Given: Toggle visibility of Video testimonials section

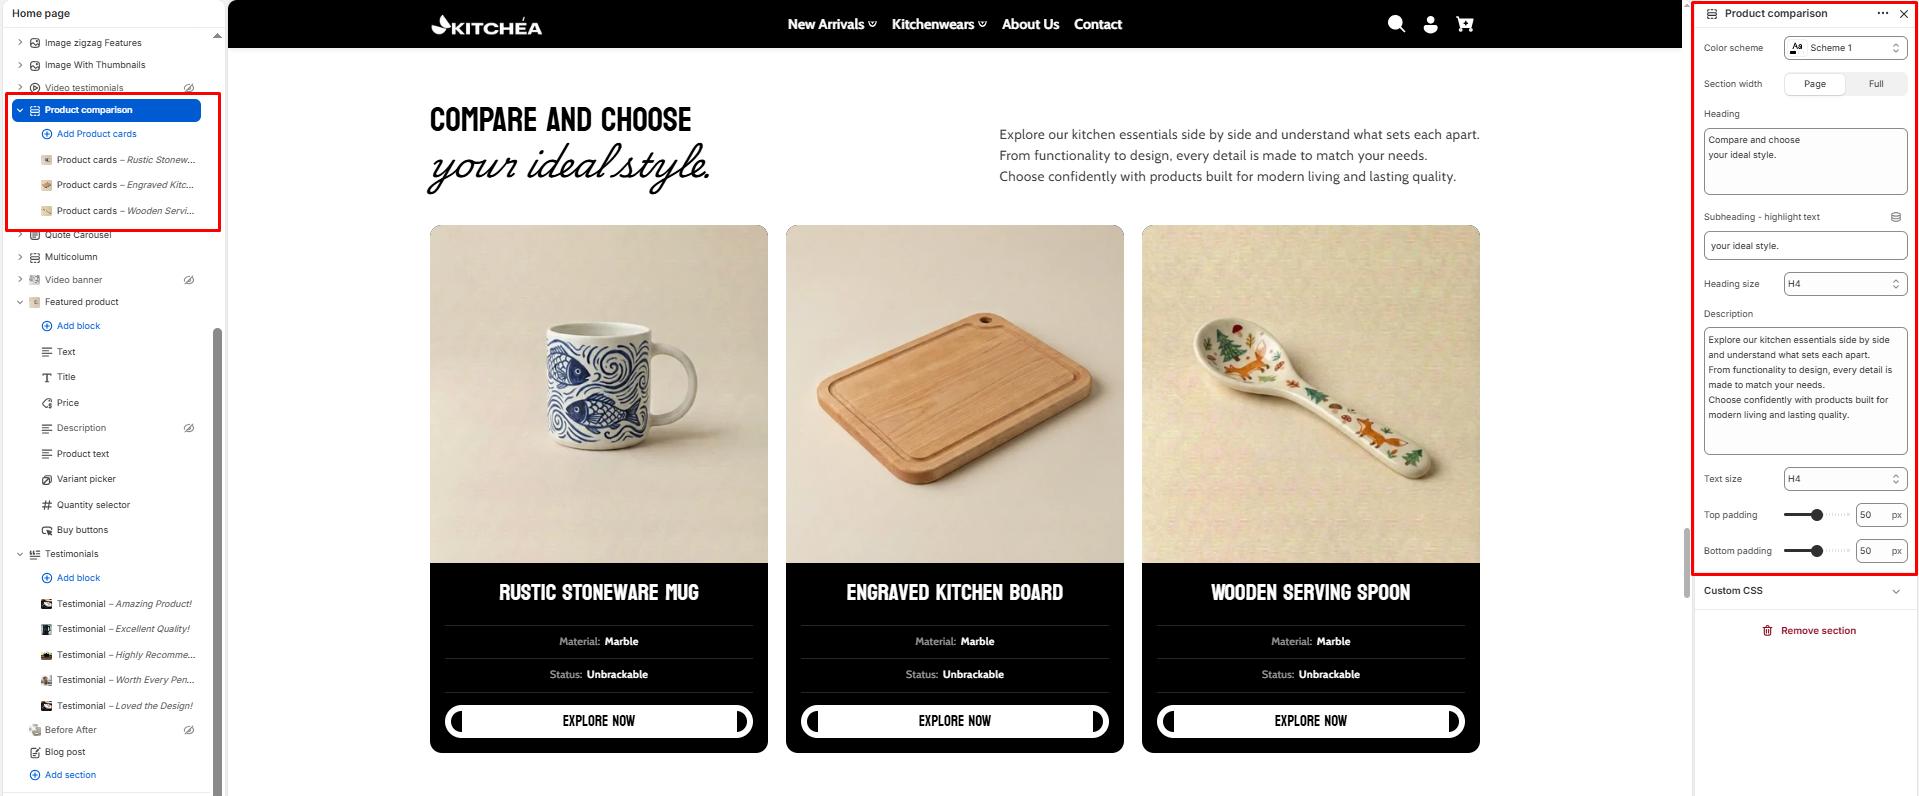Looking at the screenshot, I should point(189,88).
